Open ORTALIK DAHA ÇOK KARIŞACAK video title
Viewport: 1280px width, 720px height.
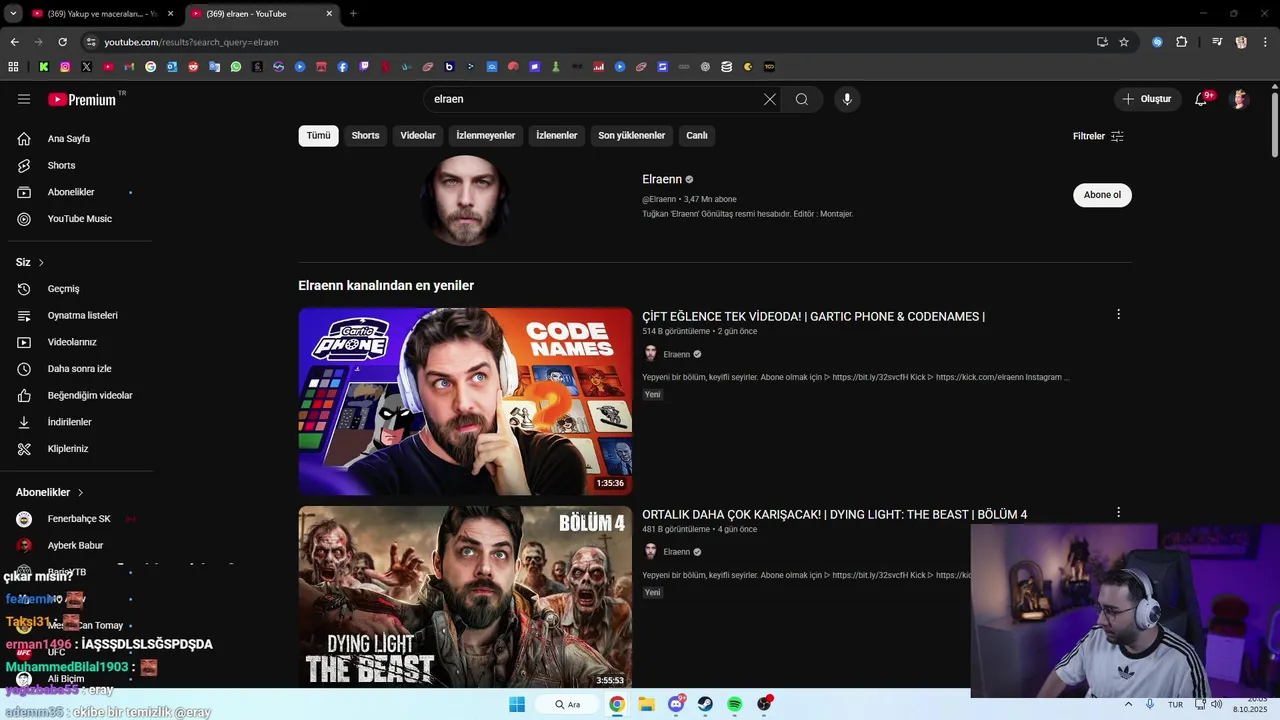[x=834, y=515]
